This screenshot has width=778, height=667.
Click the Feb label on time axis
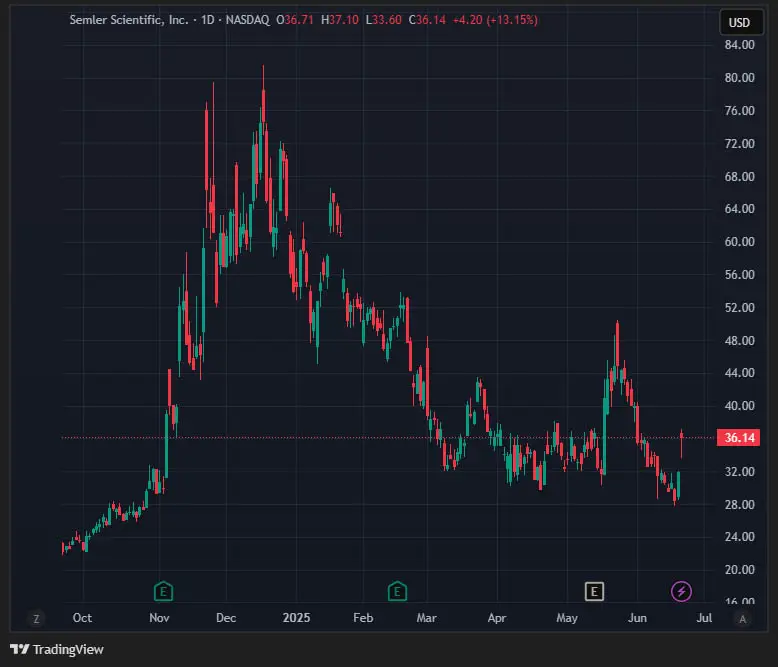tap(363, 618)
